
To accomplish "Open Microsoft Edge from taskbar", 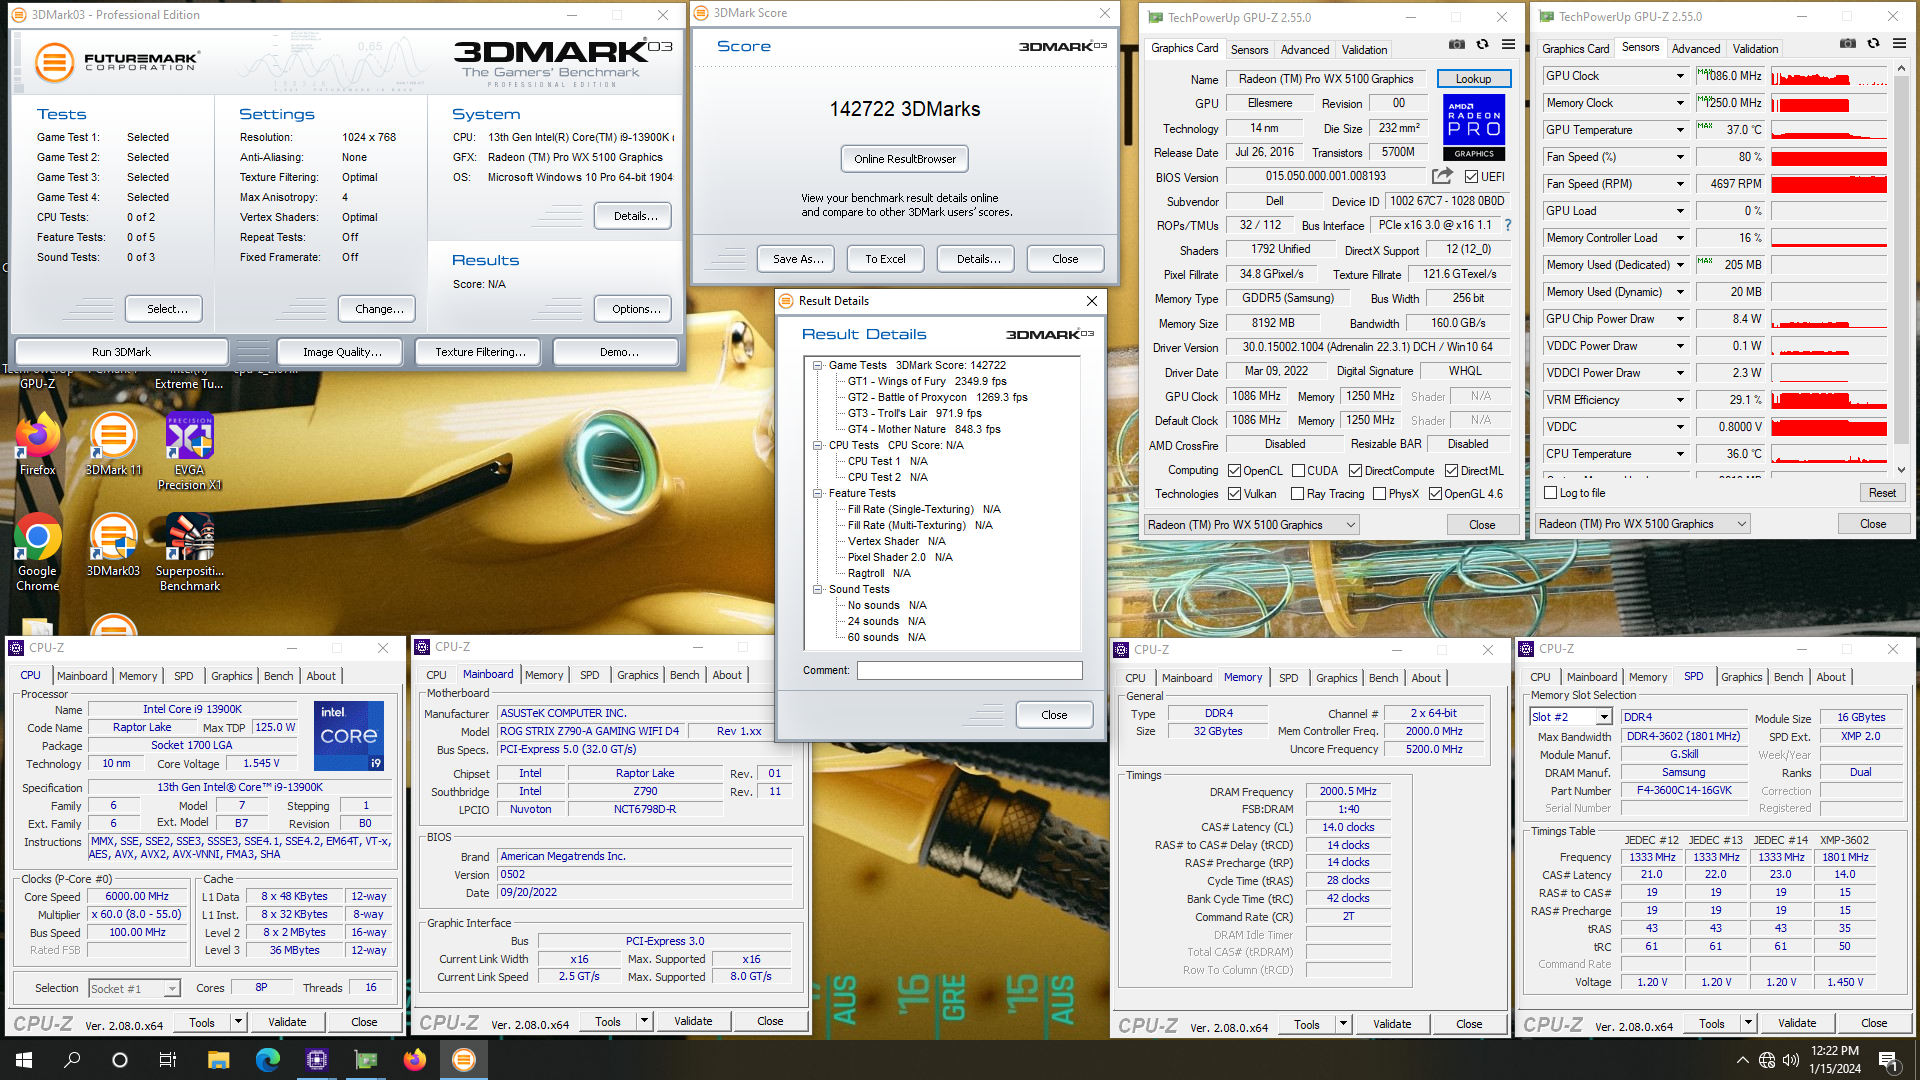I will pyautogui.click(x=267, y=1060).
